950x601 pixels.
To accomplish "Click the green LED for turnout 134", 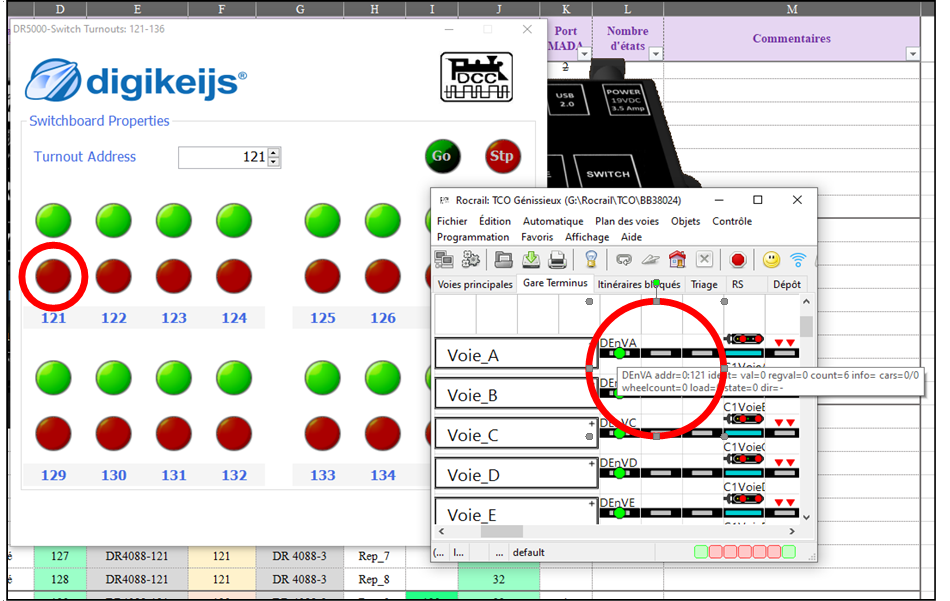I will [x=382, y=377].
